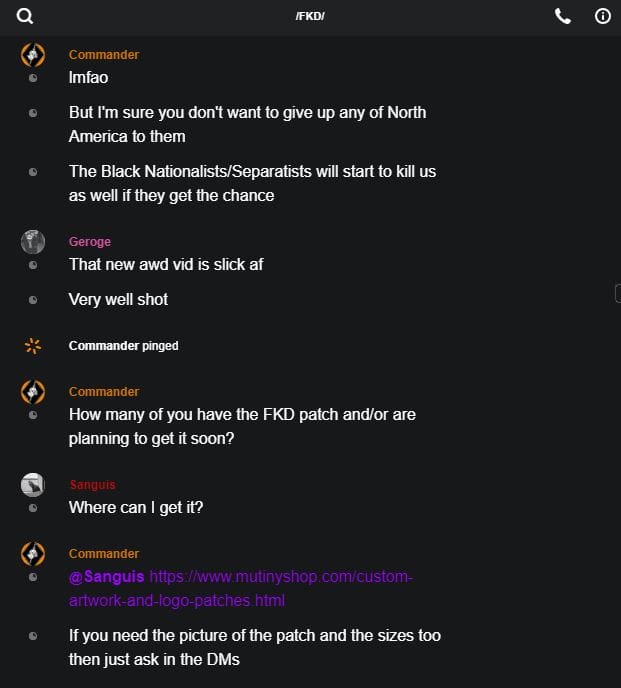Screen dimensions: 621x688
Task: Select Commander's avatar above the mutinyshop link
Action: point(33,554)
